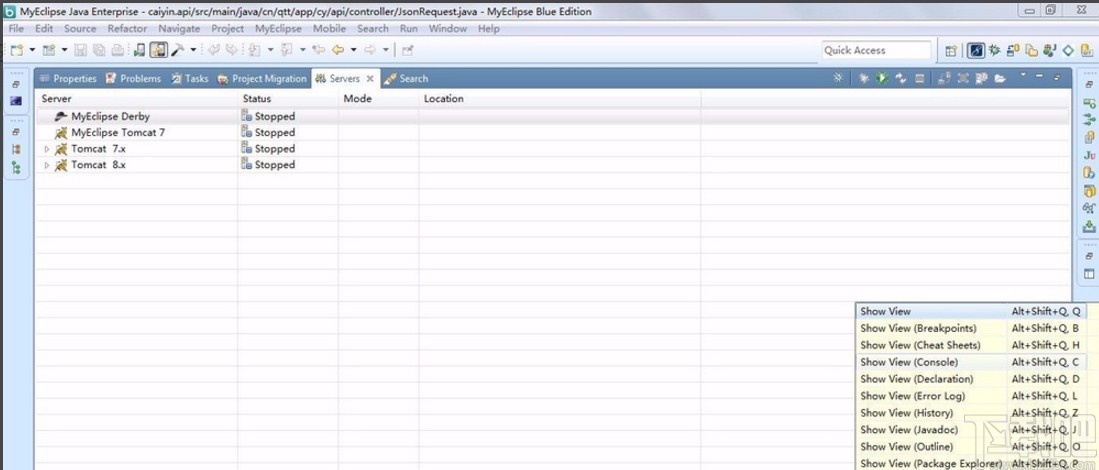
Task: Select the MyEclipse Tomcat 7 server row
Action: (x=552, y=132)
